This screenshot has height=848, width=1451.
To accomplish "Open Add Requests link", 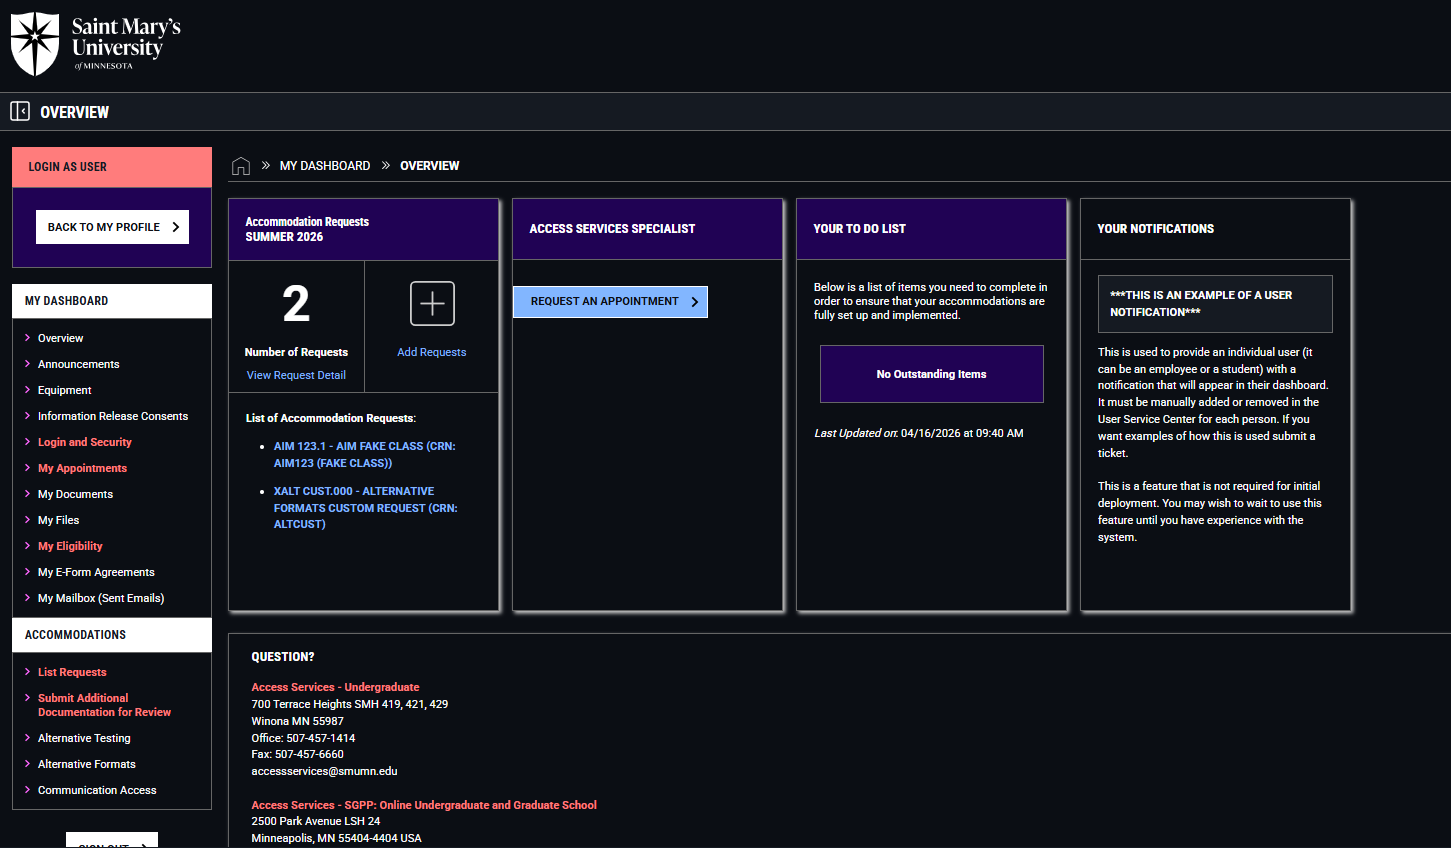I will [x=432, y=352].
